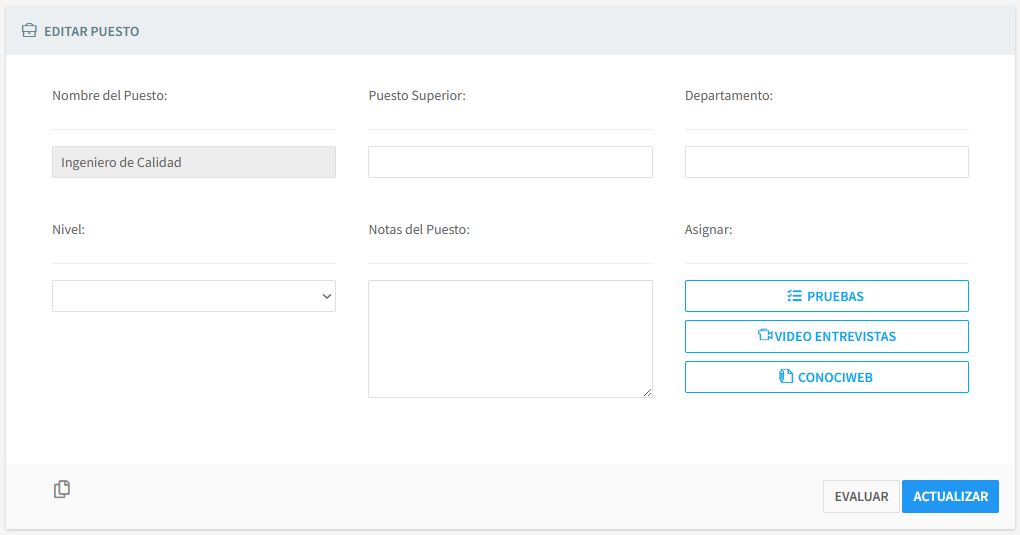Click the Asignar label
Screen dimensions: 1020x535
[708, 230]
